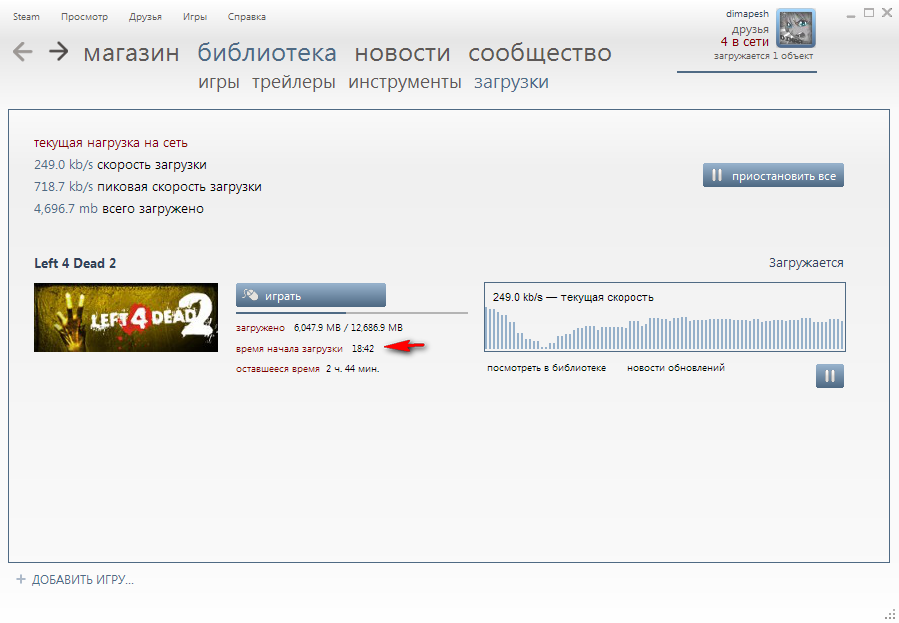
Task: Open the Steam menu
Action: coord(26,17)
